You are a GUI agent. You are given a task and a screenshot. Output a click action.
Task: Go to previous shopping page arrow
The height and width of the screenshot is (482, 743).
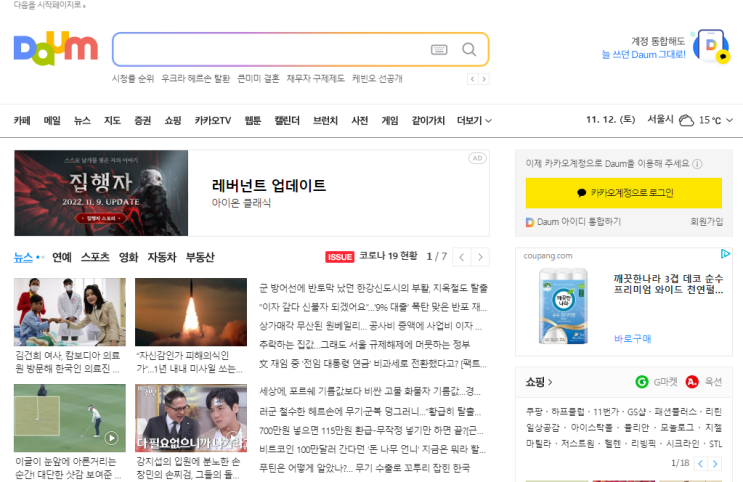pyautogui.click(x=700, y=464)
